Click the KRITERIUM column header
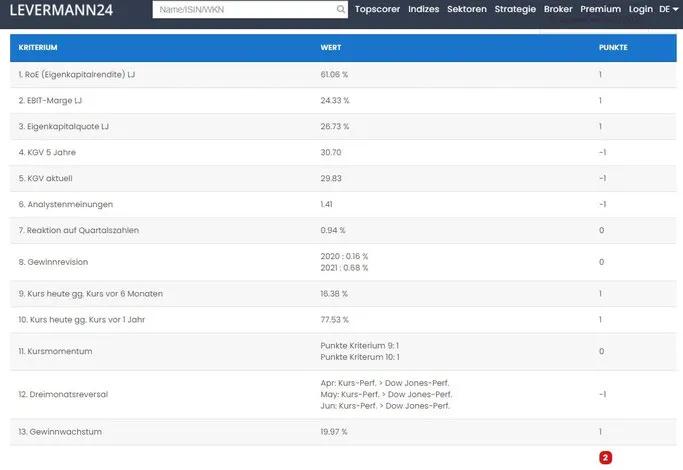 pos(38,47)
